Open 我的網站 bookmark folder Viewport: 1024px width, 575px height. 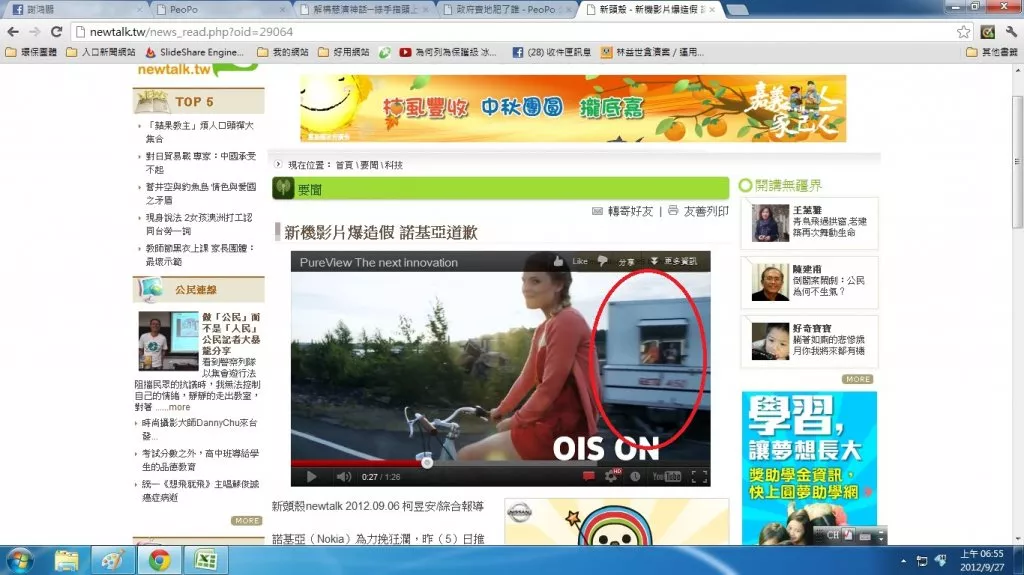283,52
